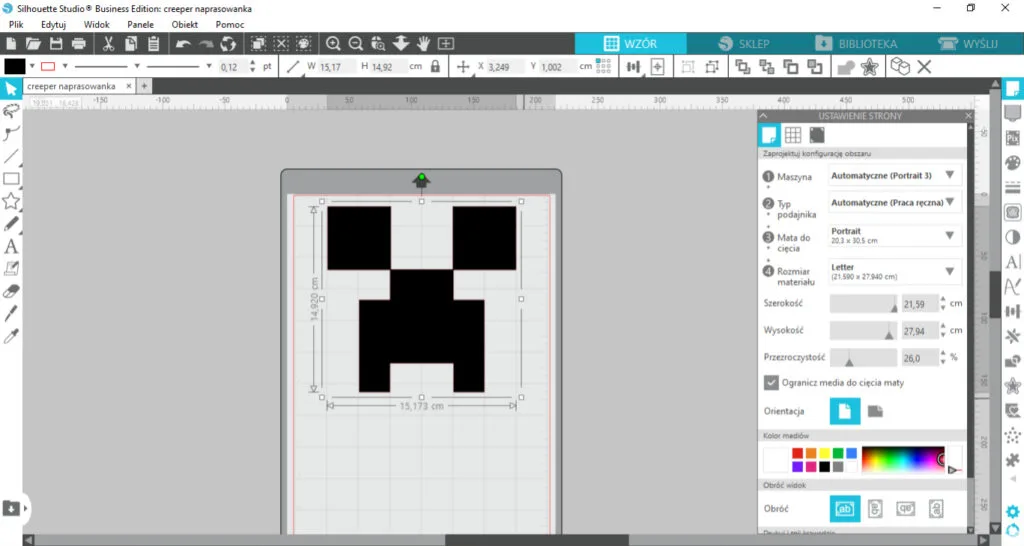The height and width of the screenshot is (546, 1024).
Task: Open the offset star icon
Action: (x=869, y=67)
